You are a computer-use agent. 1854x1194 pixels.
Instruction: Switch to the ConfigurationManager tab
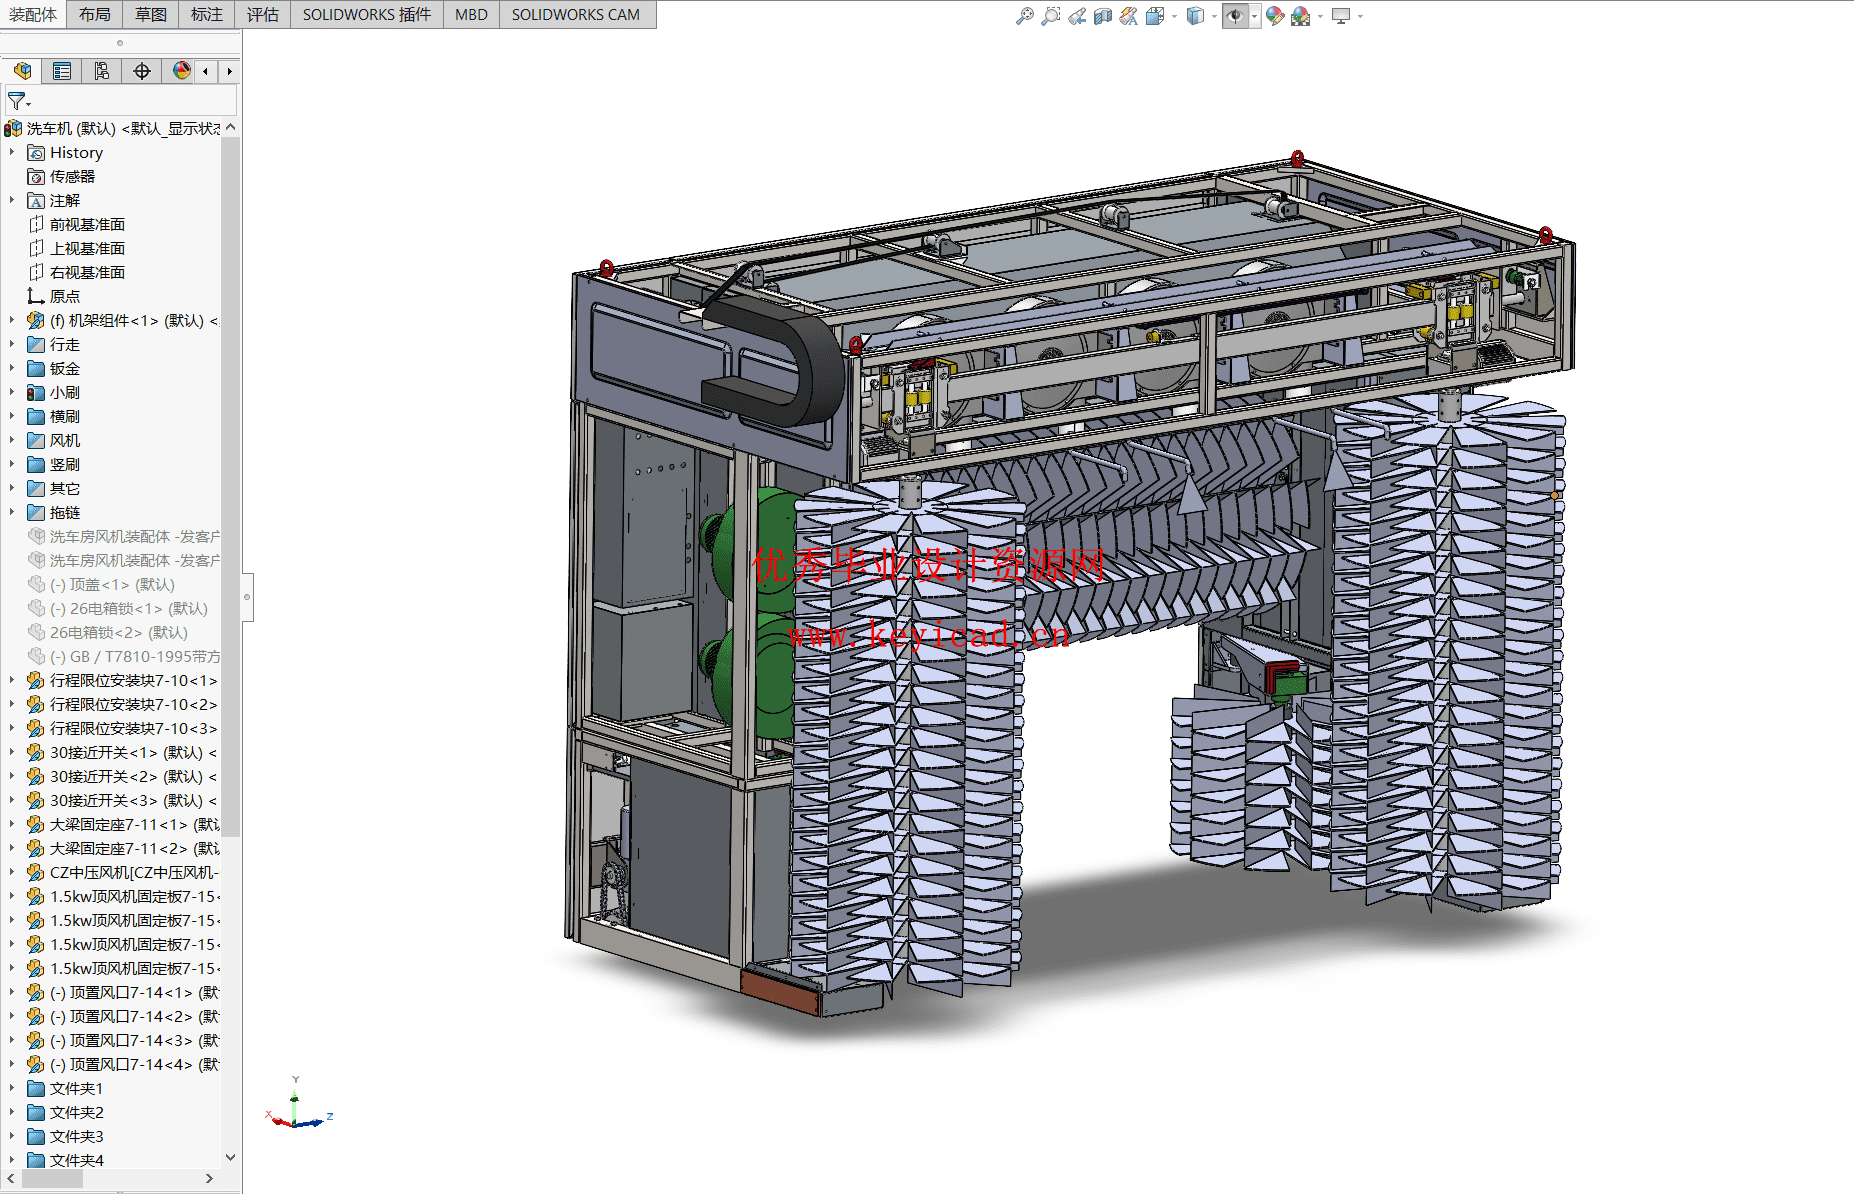pyautogui.click(x=102, y=71)
